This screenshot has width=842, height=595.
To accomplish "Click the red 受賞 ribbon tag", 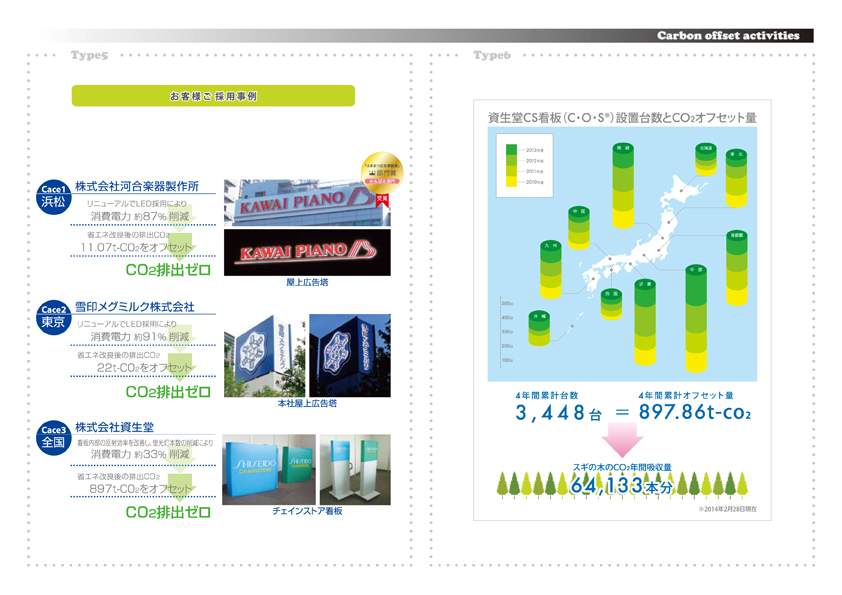I will coord(382,200).
